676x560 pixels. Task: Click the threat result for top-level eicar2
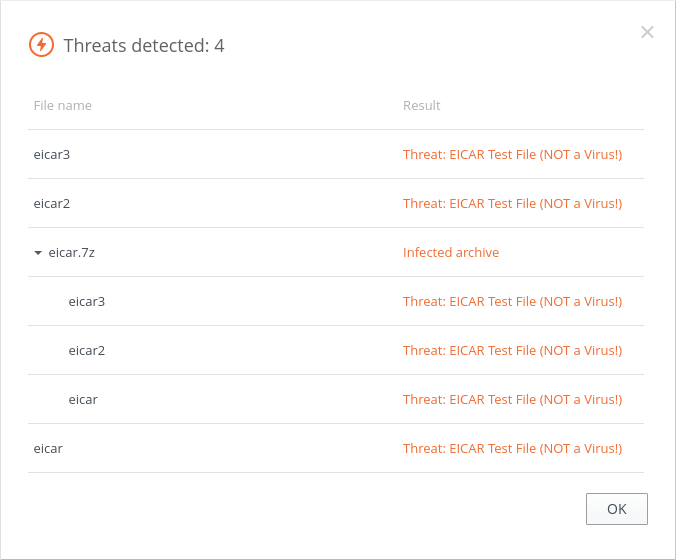pyautogui.click(x=512, y=203)
